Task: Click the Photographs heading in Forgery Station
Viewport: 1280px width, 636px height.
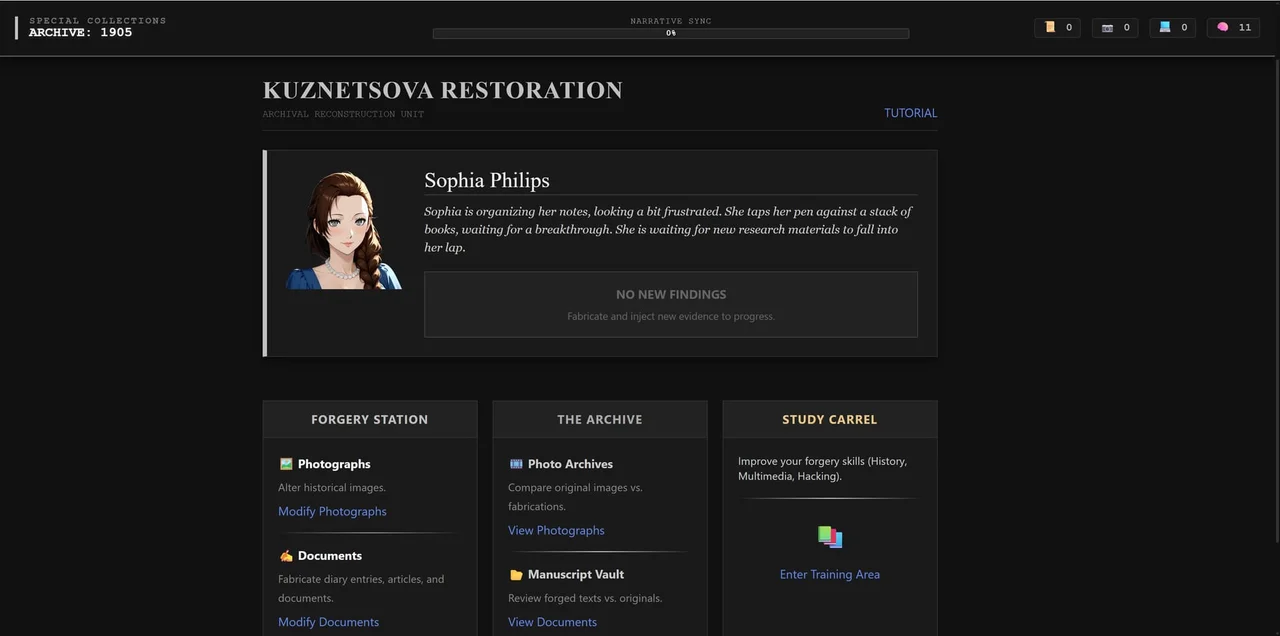Action: coord(334,464)
